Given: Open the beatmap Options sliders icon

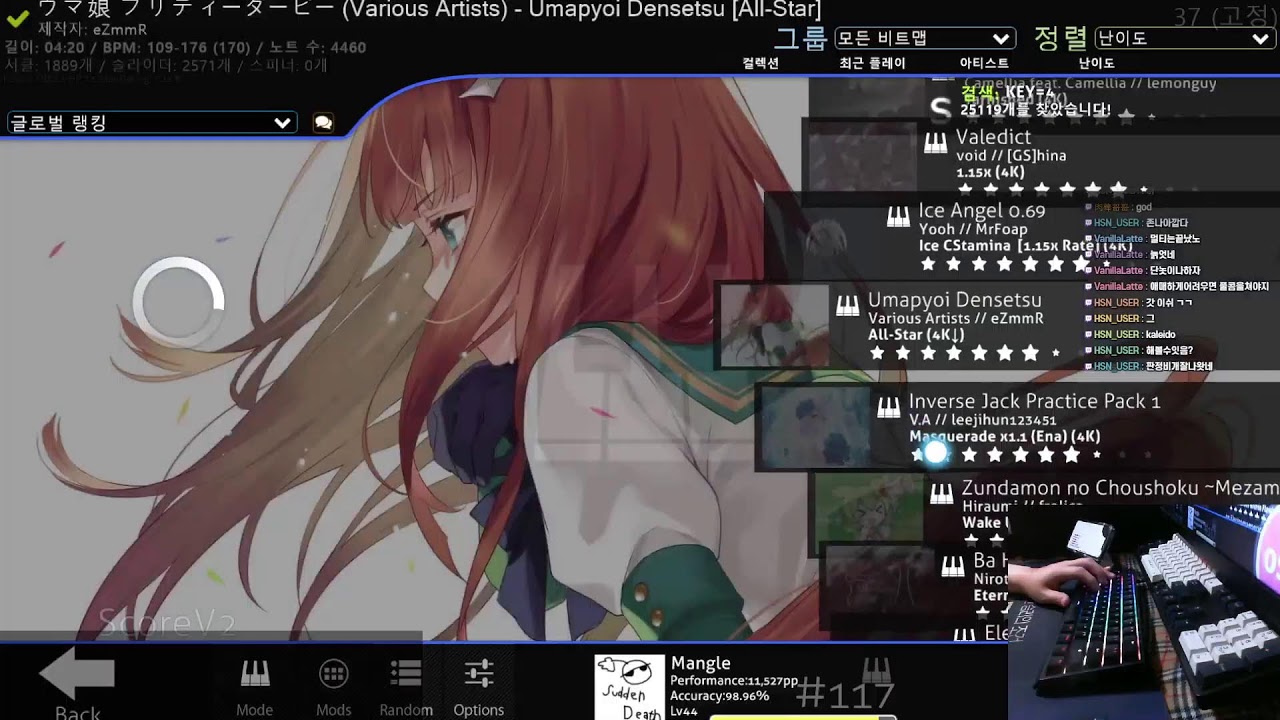Looking at the screenshot, I should tap(479, 674).
